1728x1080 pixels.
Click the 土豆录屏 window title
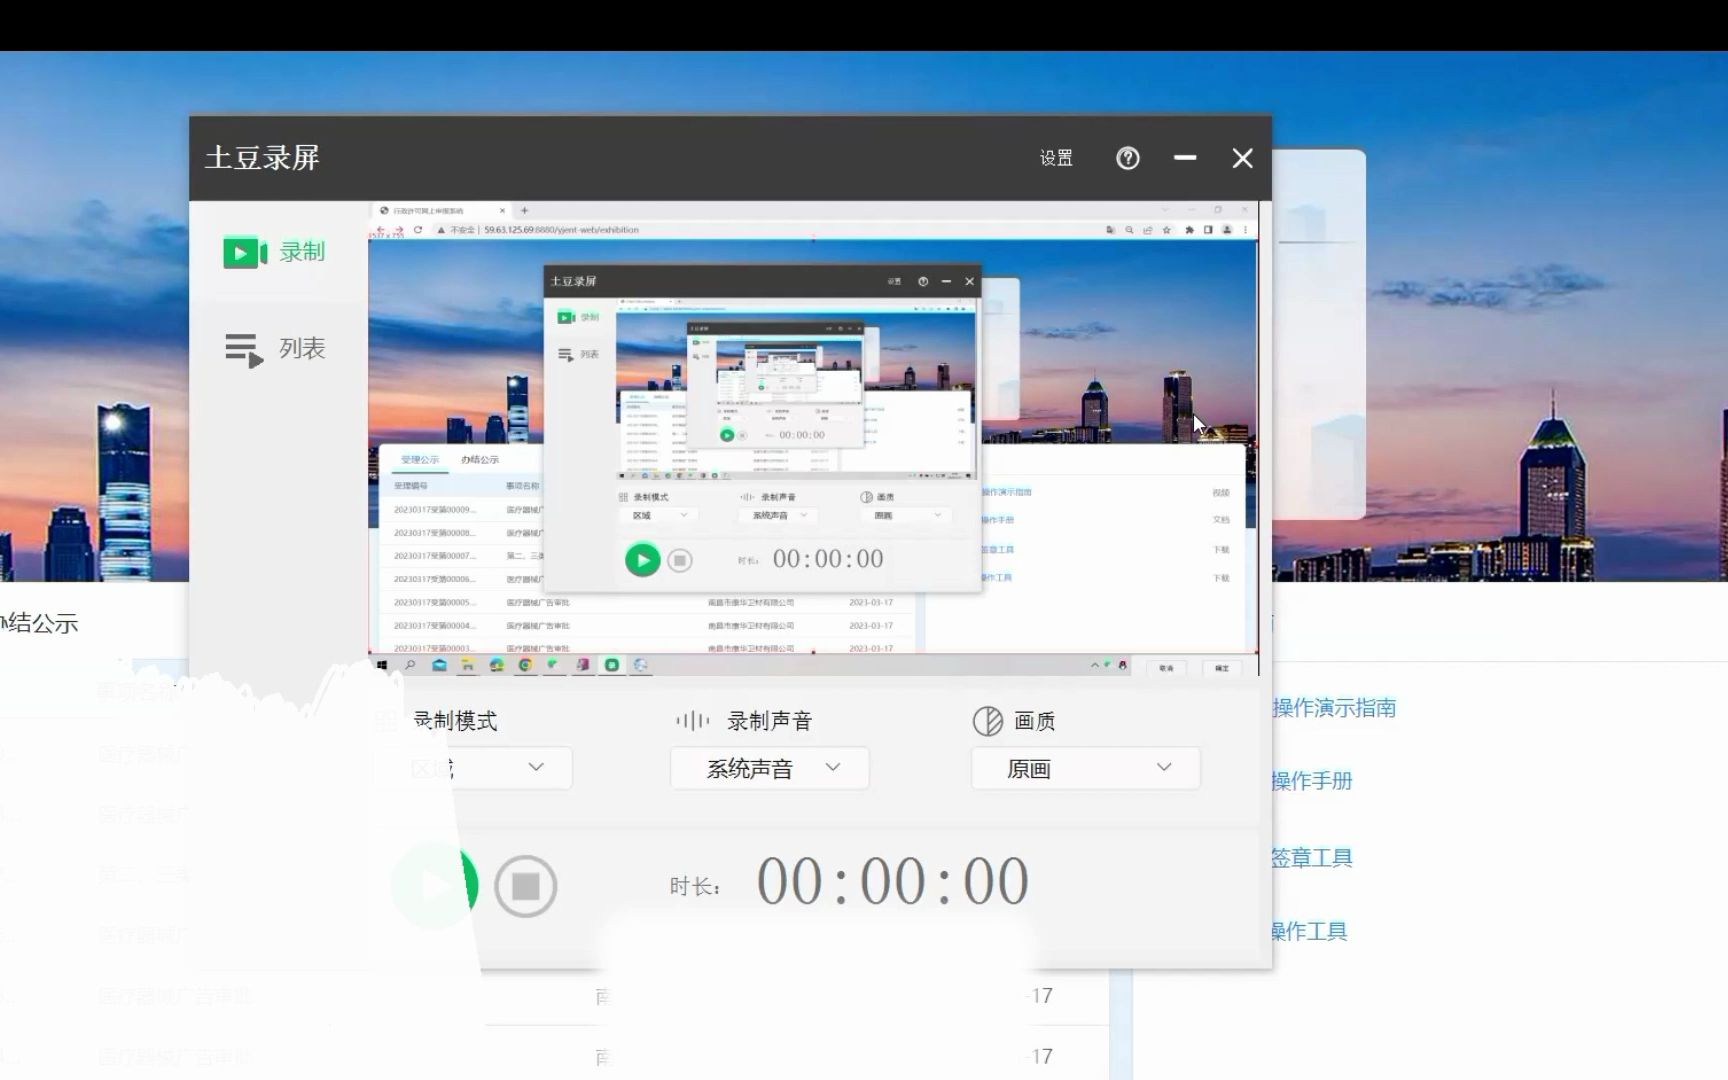262,158
